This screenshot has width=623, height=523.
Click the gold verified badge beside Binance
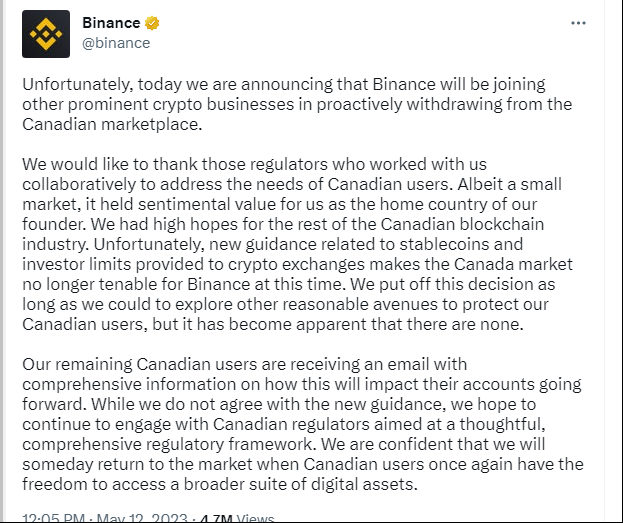pos(153,23)
